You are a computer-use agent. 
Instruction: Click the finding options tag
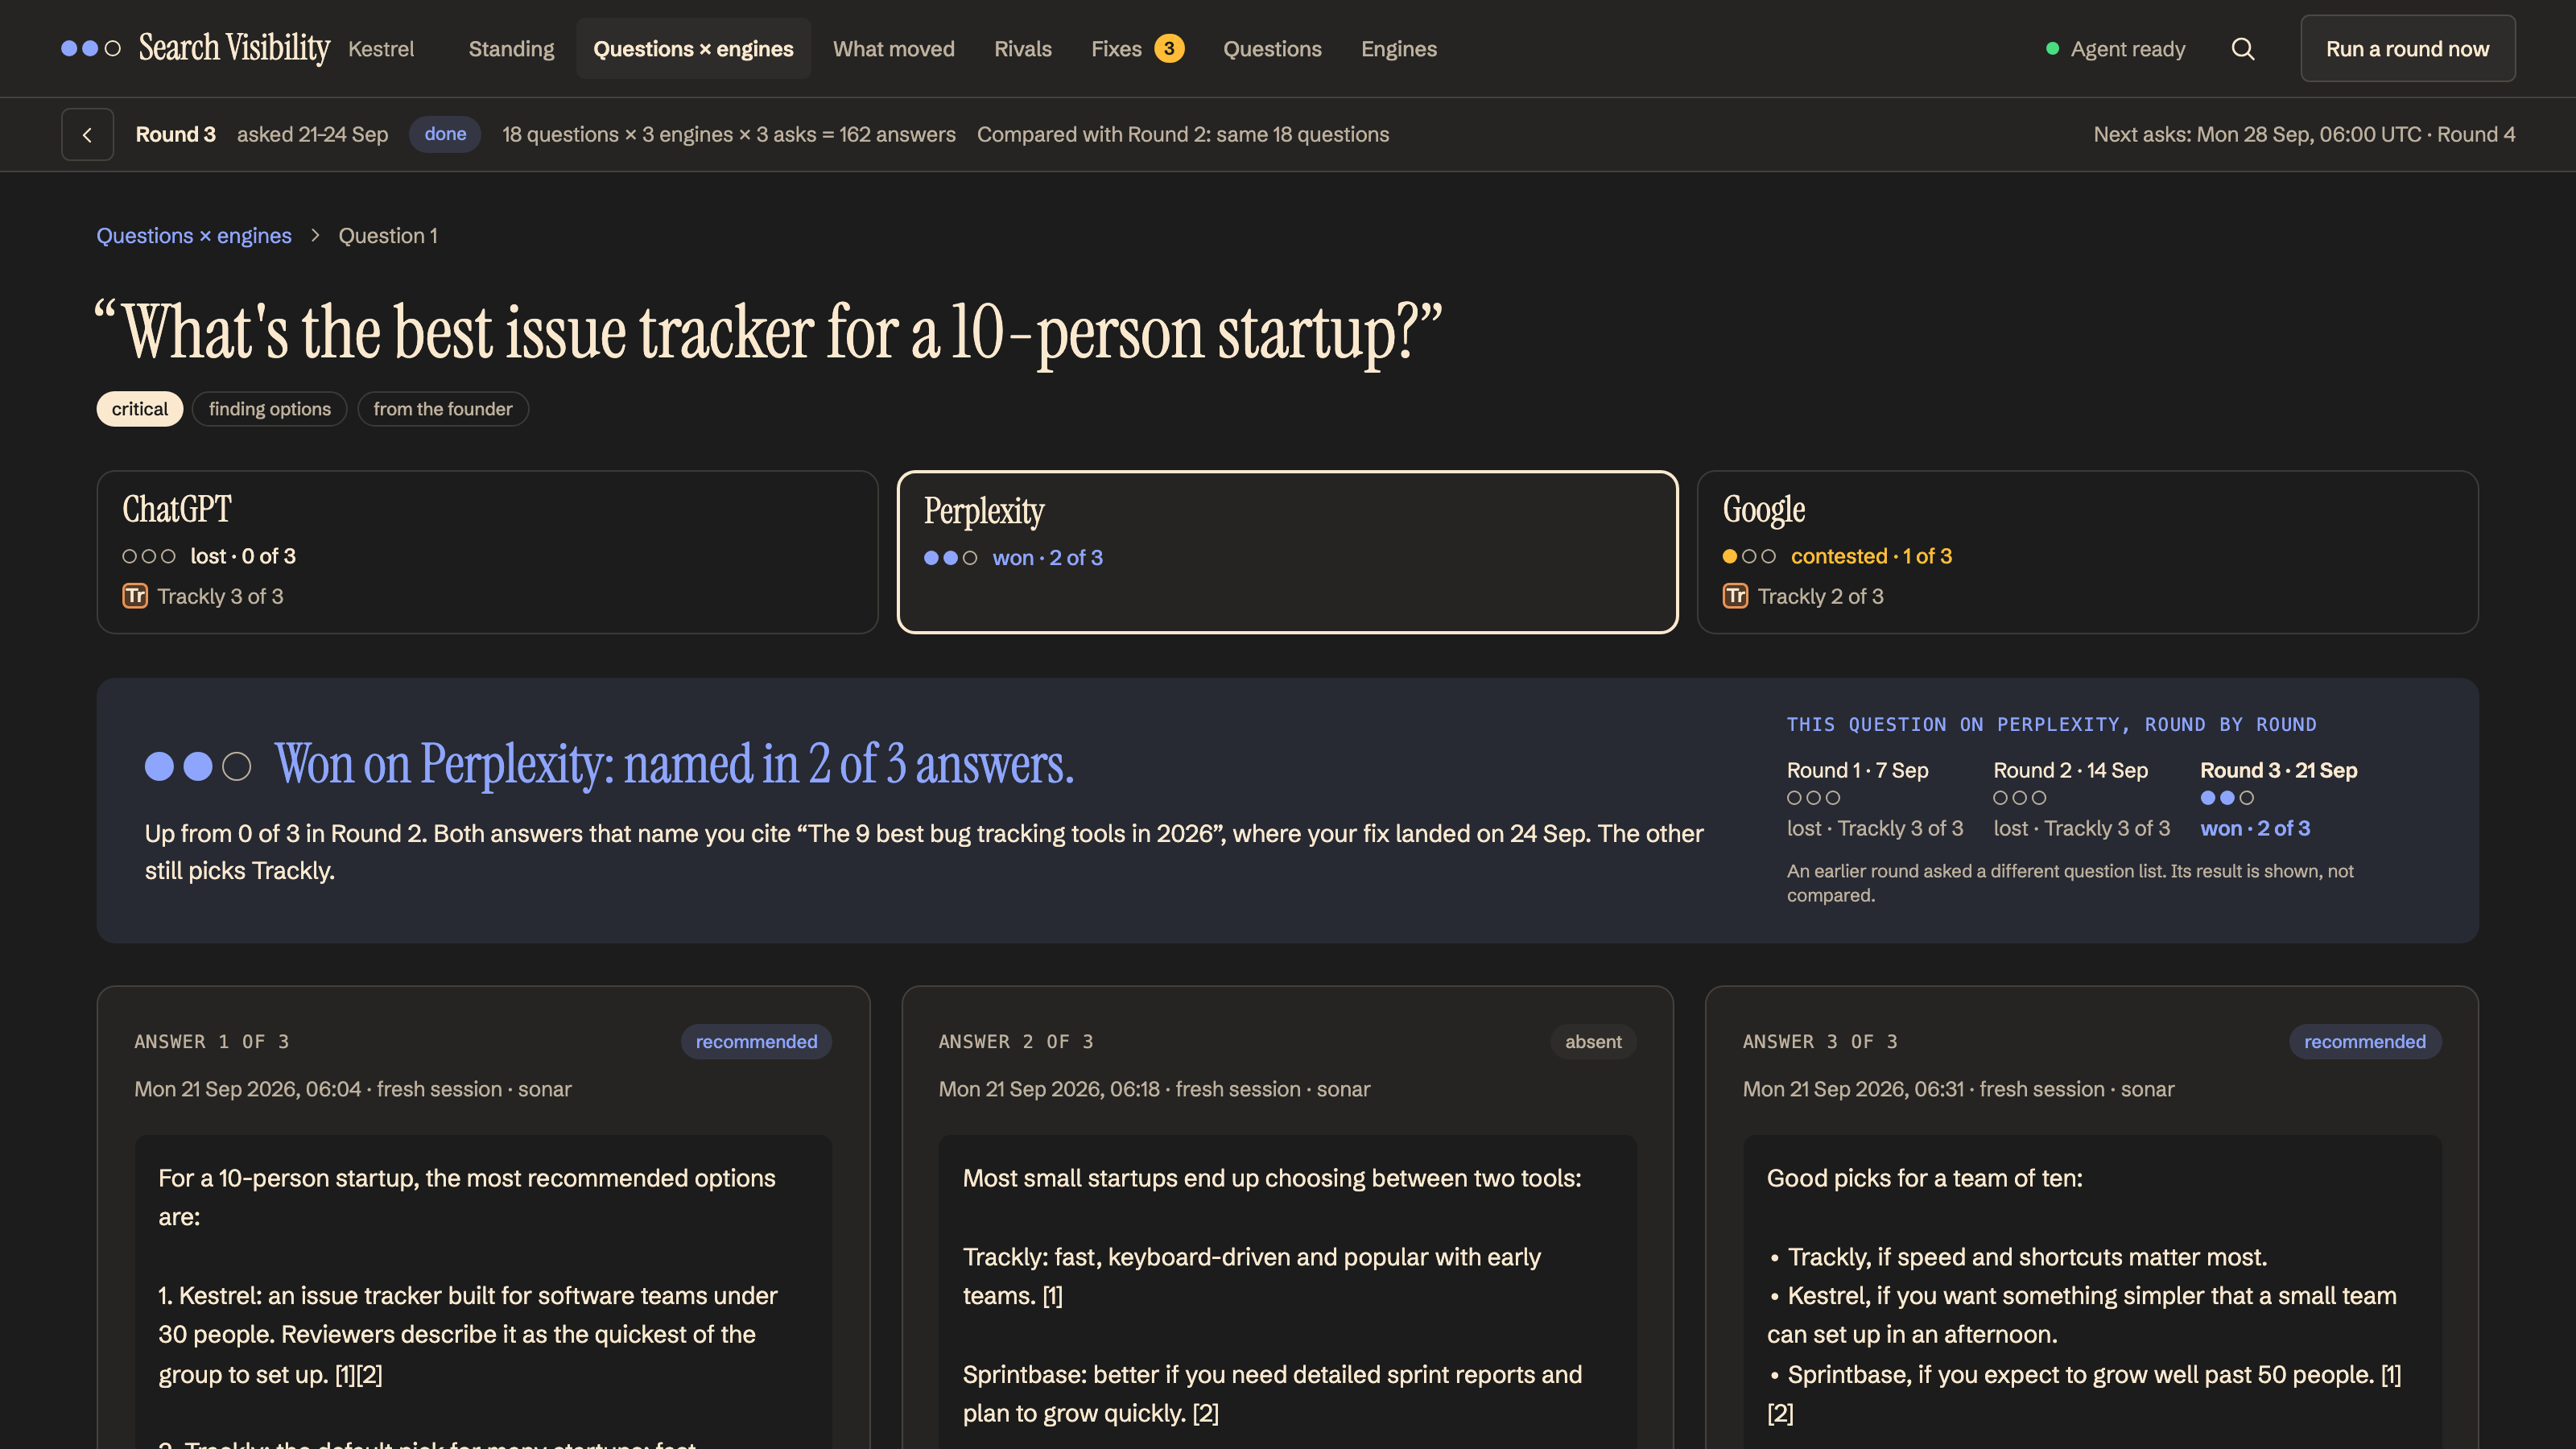269,409
